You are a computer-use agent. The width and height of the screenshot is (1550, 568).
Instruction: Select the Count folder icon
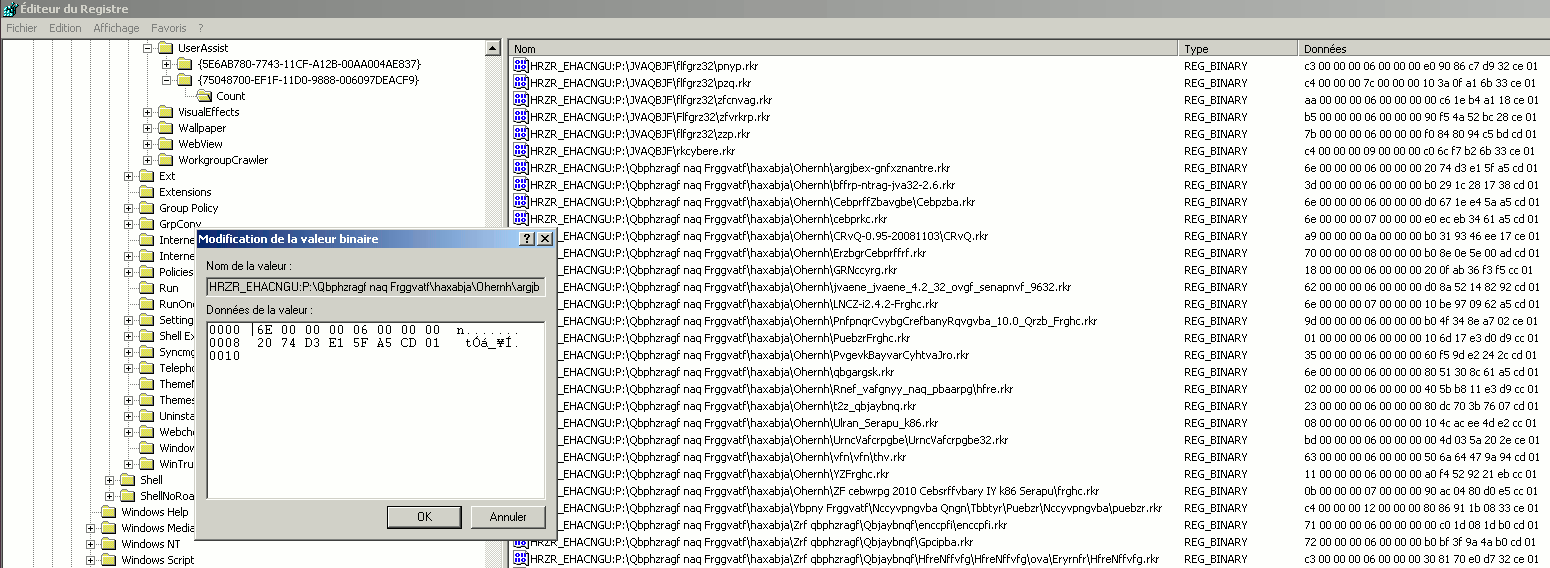pyautogui.click(x=203, y=96)
